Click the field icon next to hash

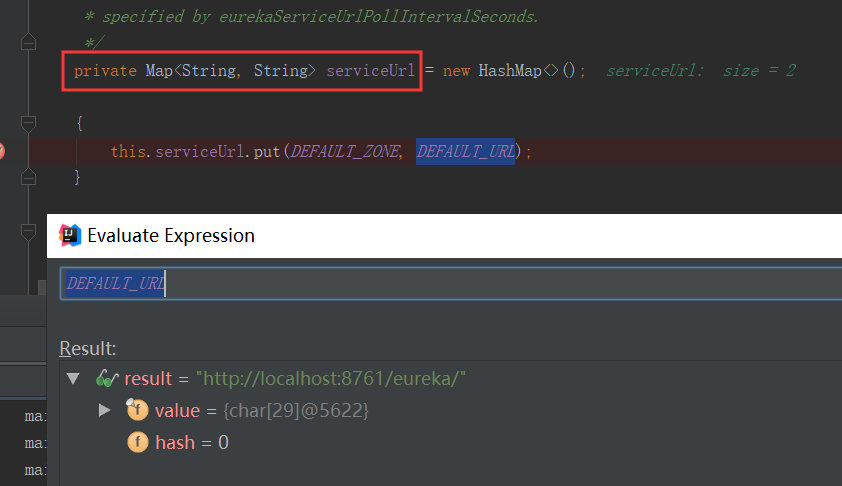click(x=137, y=442)
